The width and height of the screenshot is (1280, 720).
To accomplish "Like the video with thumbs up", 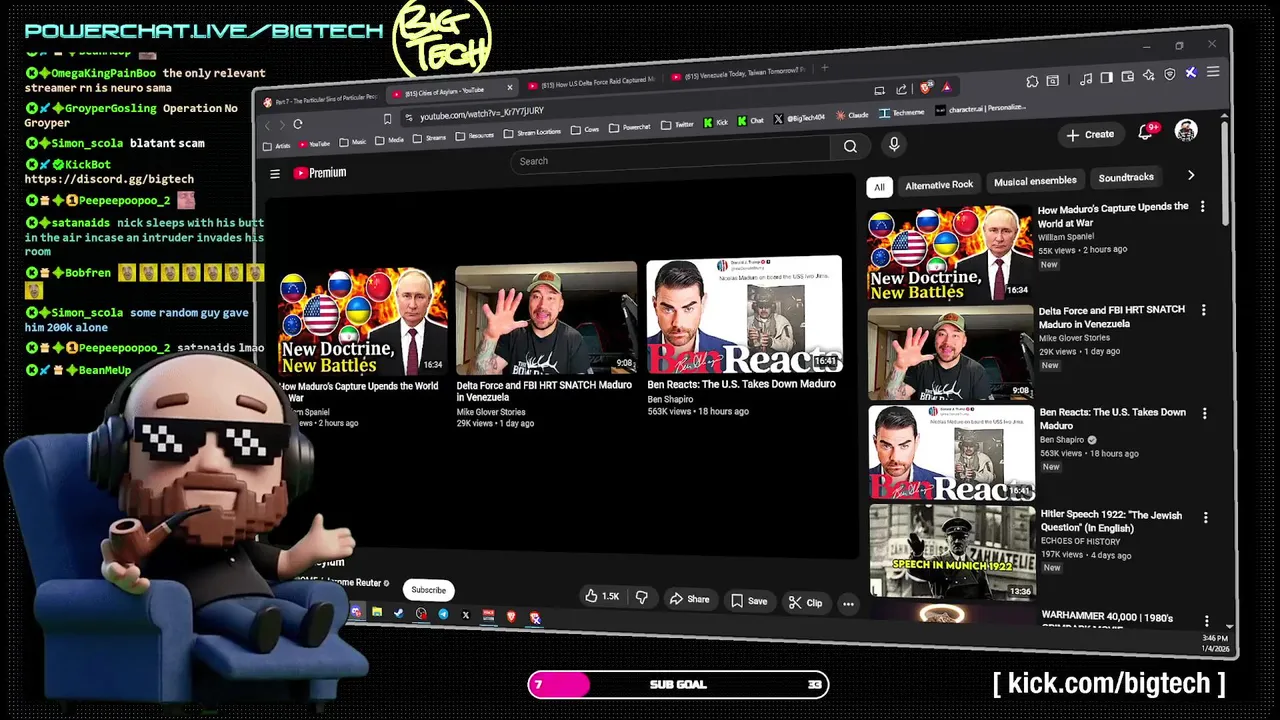I will click(x=603, y=596).
